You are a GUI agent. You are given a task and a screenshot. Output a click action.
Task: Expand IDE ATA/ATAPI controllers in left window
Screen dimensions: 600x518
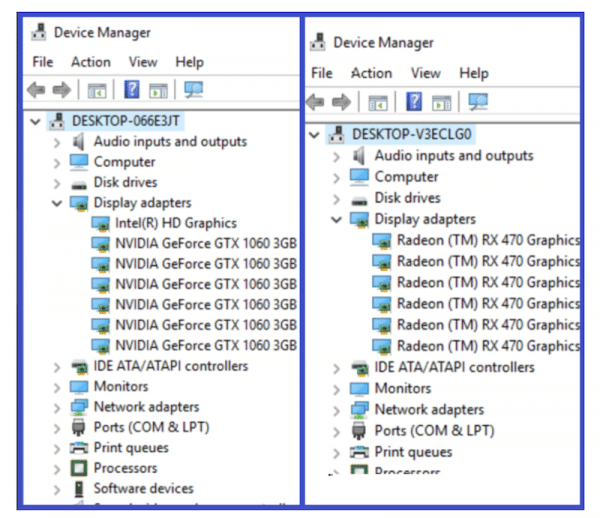(x=57, y=367)
